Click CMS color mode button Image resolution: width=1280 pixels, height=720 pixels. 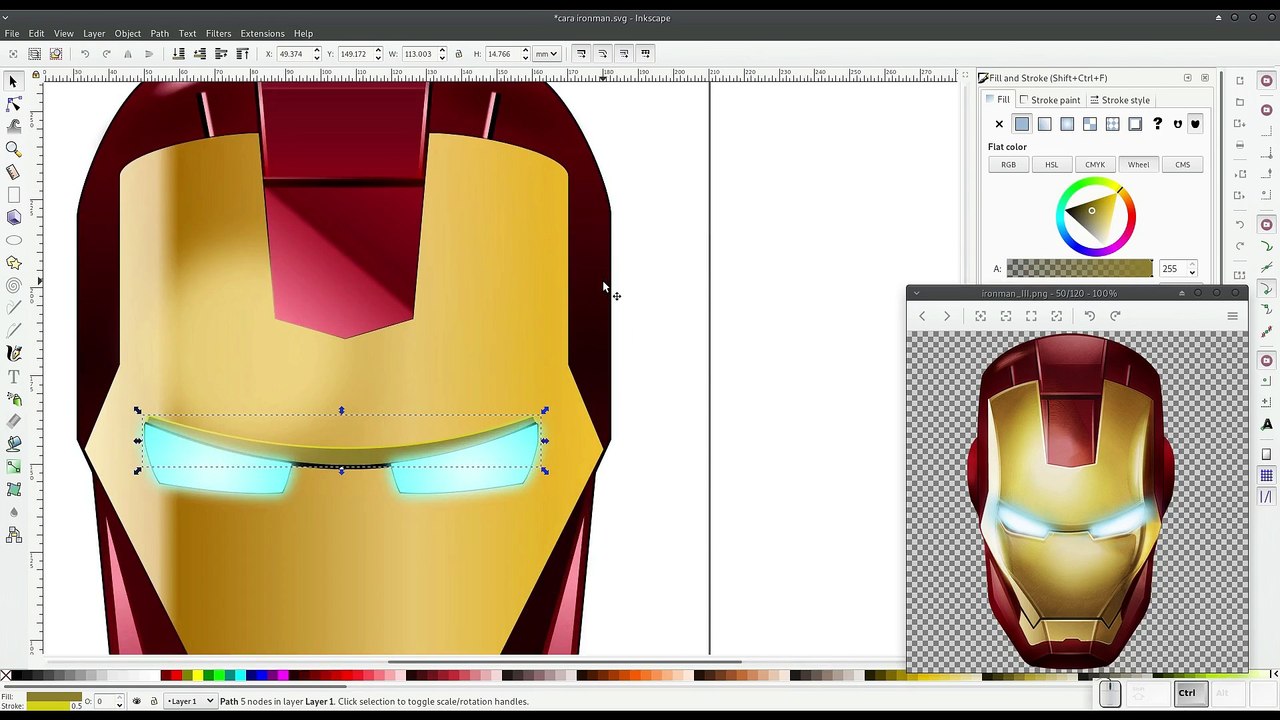pyautogui.click(x=1182, y=165)
